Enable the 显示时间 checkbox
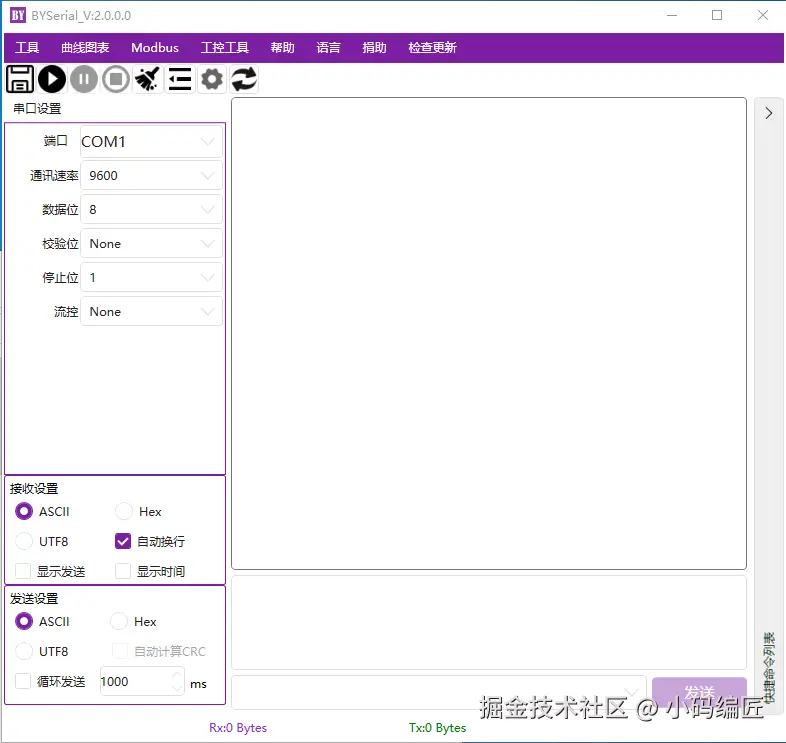 (123, 571)
